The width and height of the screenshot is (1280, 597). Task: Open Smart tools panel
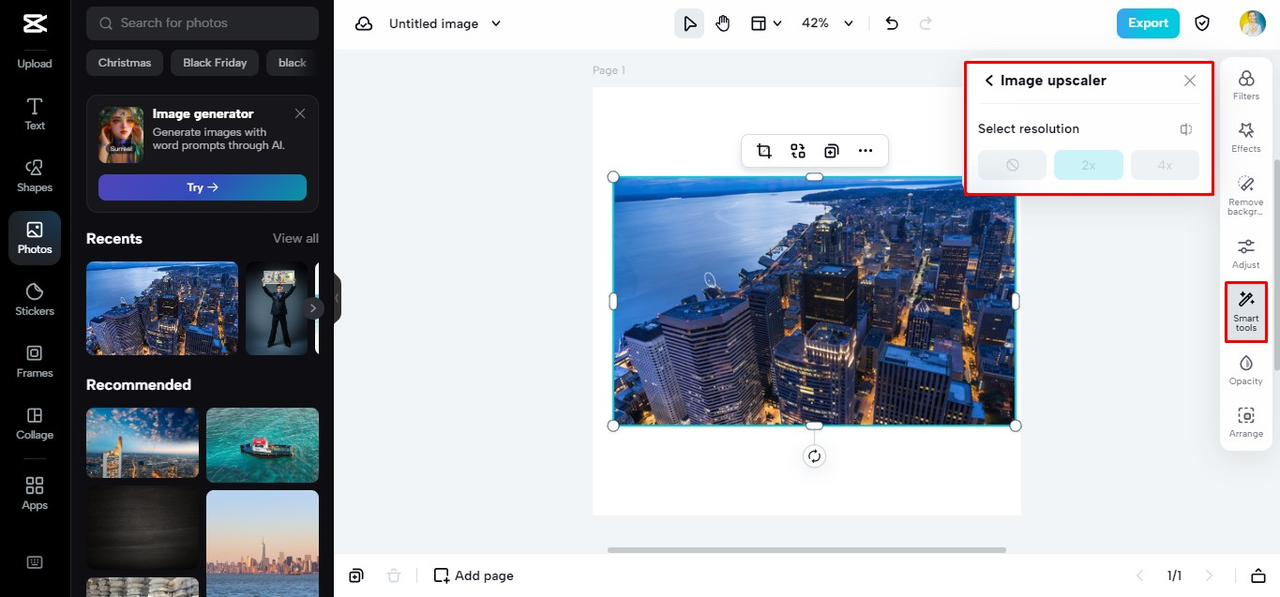click(x=1246, y=311)
